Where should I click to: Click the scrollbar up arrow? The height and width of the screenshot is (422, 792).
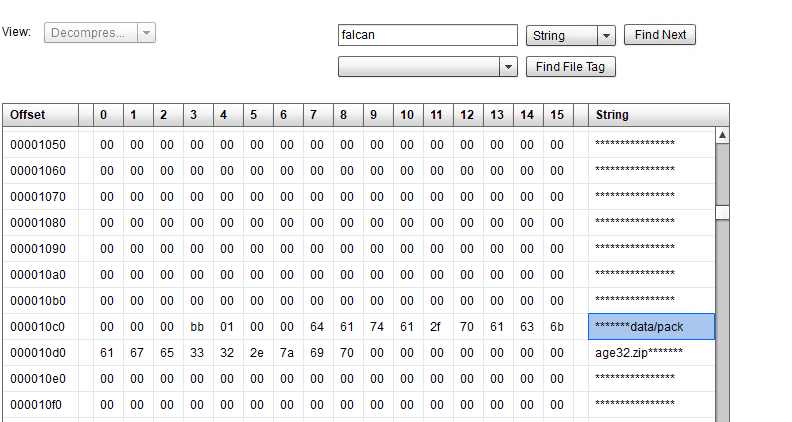click(722, 135)
